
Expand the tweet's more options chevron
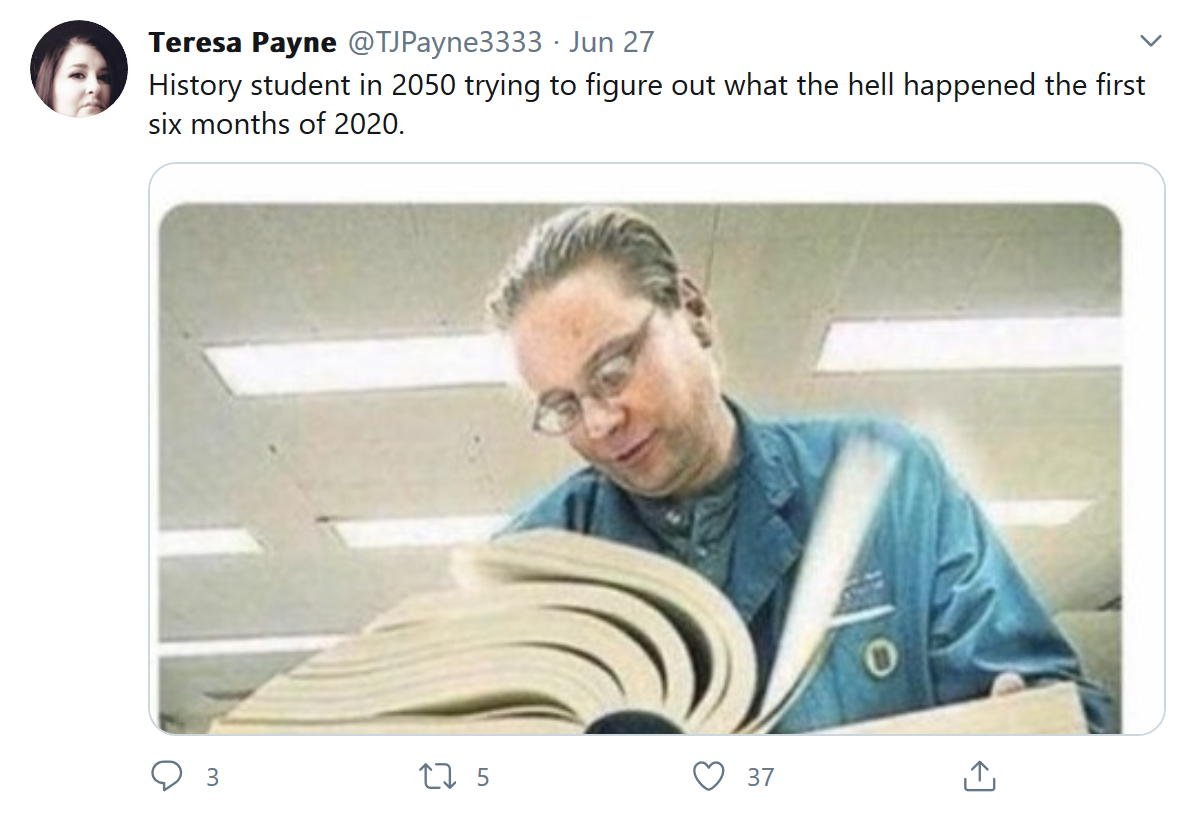click(1150, 40)
